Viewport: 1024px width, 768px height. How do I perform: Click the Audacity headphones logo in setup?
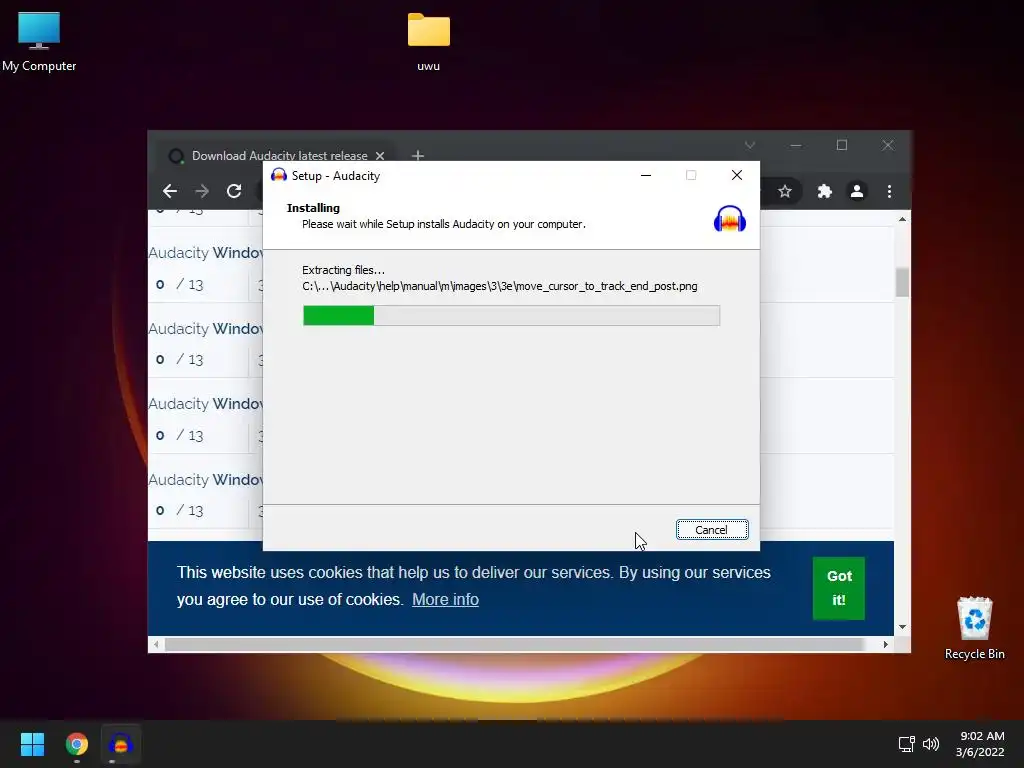point(729,219)
